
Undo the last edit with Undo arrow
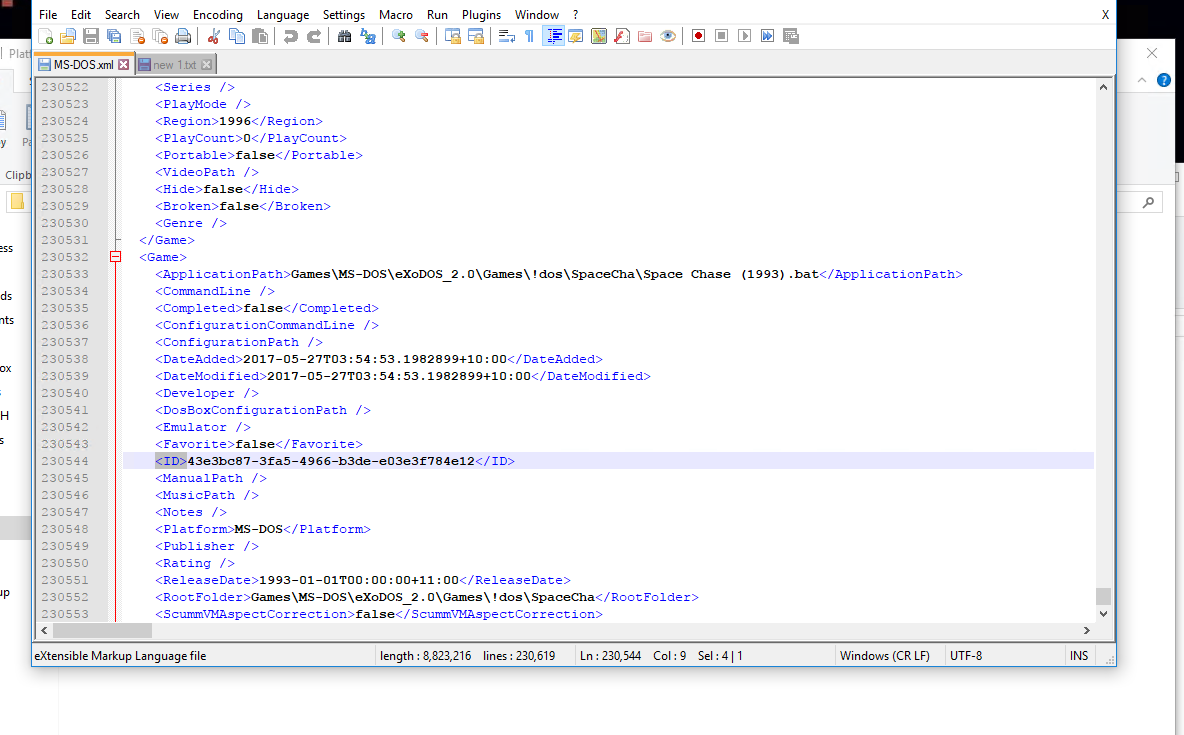pos(290,36)
